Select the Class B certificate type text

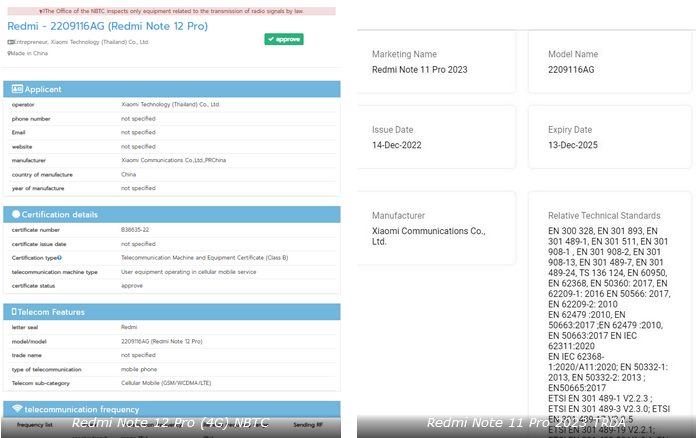click(x=205, y=258)
